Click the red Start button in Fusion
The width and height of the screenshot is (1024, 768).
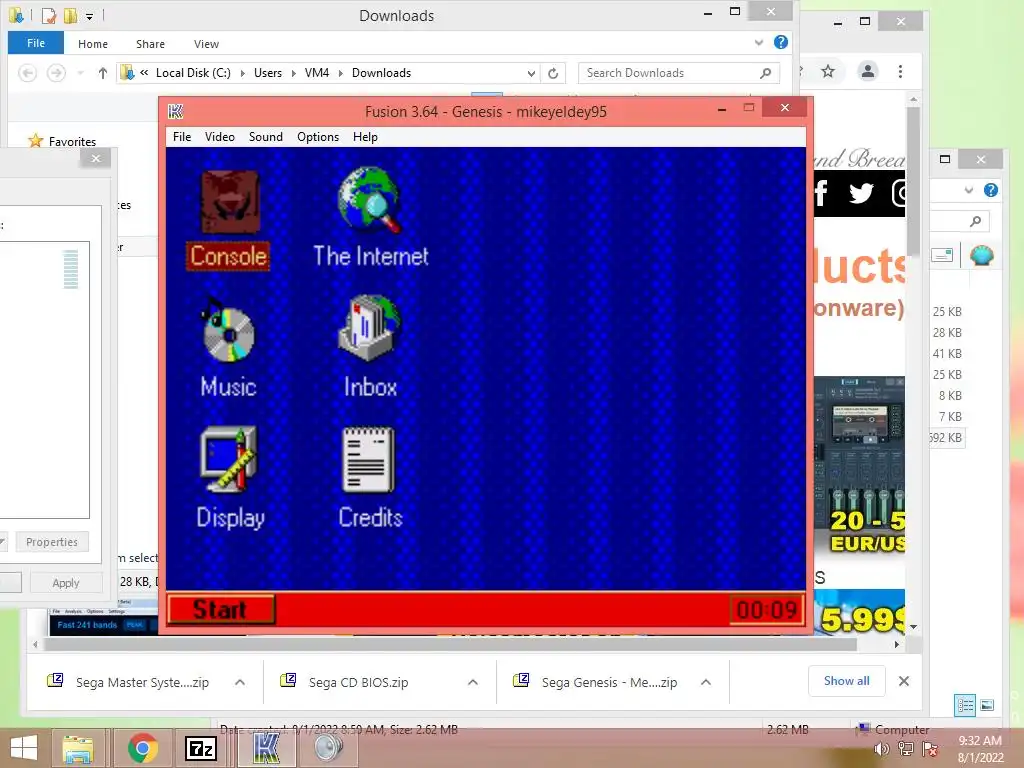[221, 609]
